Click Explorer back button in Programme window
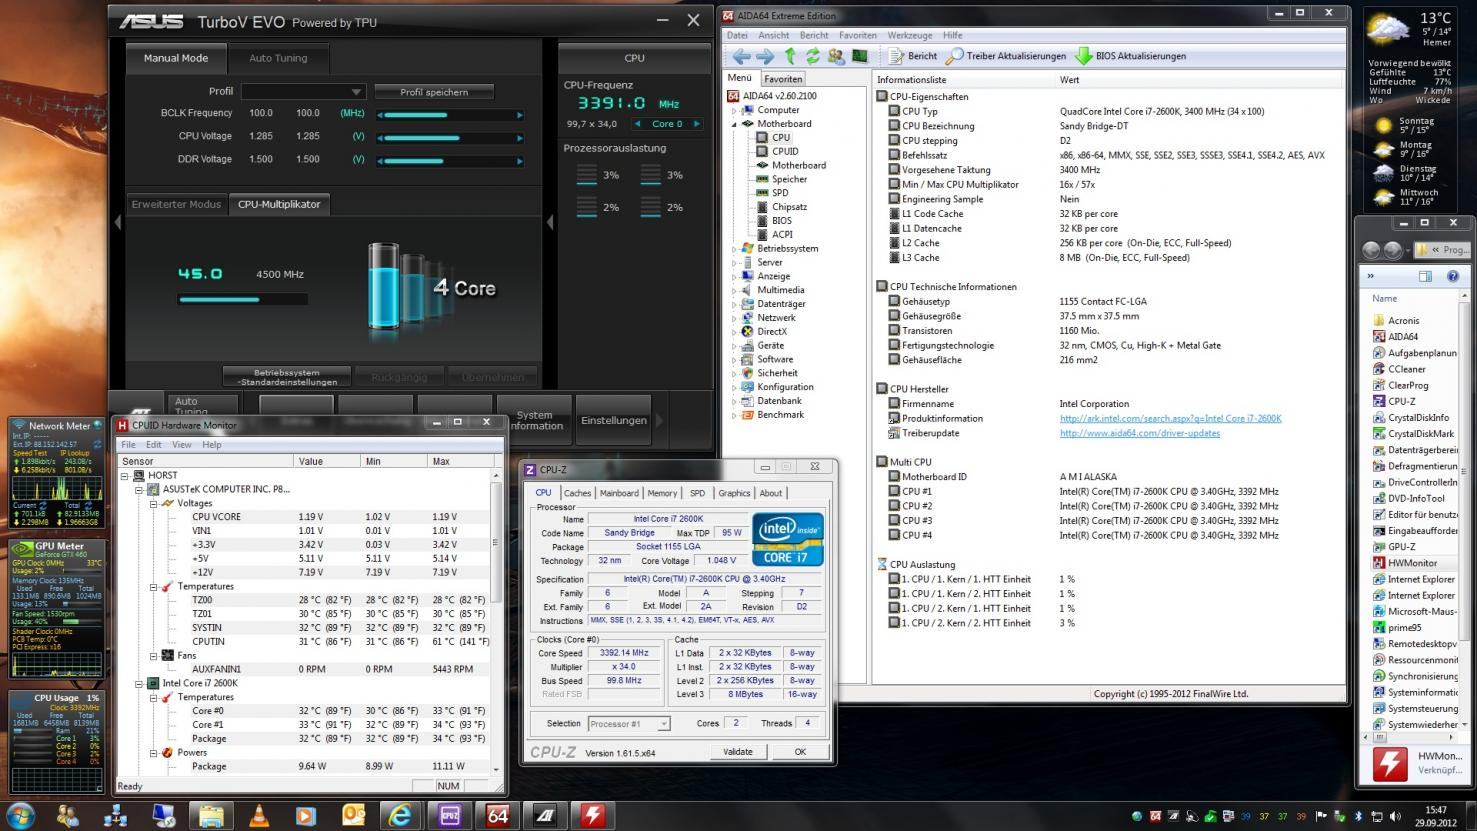The width and height of the screenshot is (1477, 831). point(1371,250)
